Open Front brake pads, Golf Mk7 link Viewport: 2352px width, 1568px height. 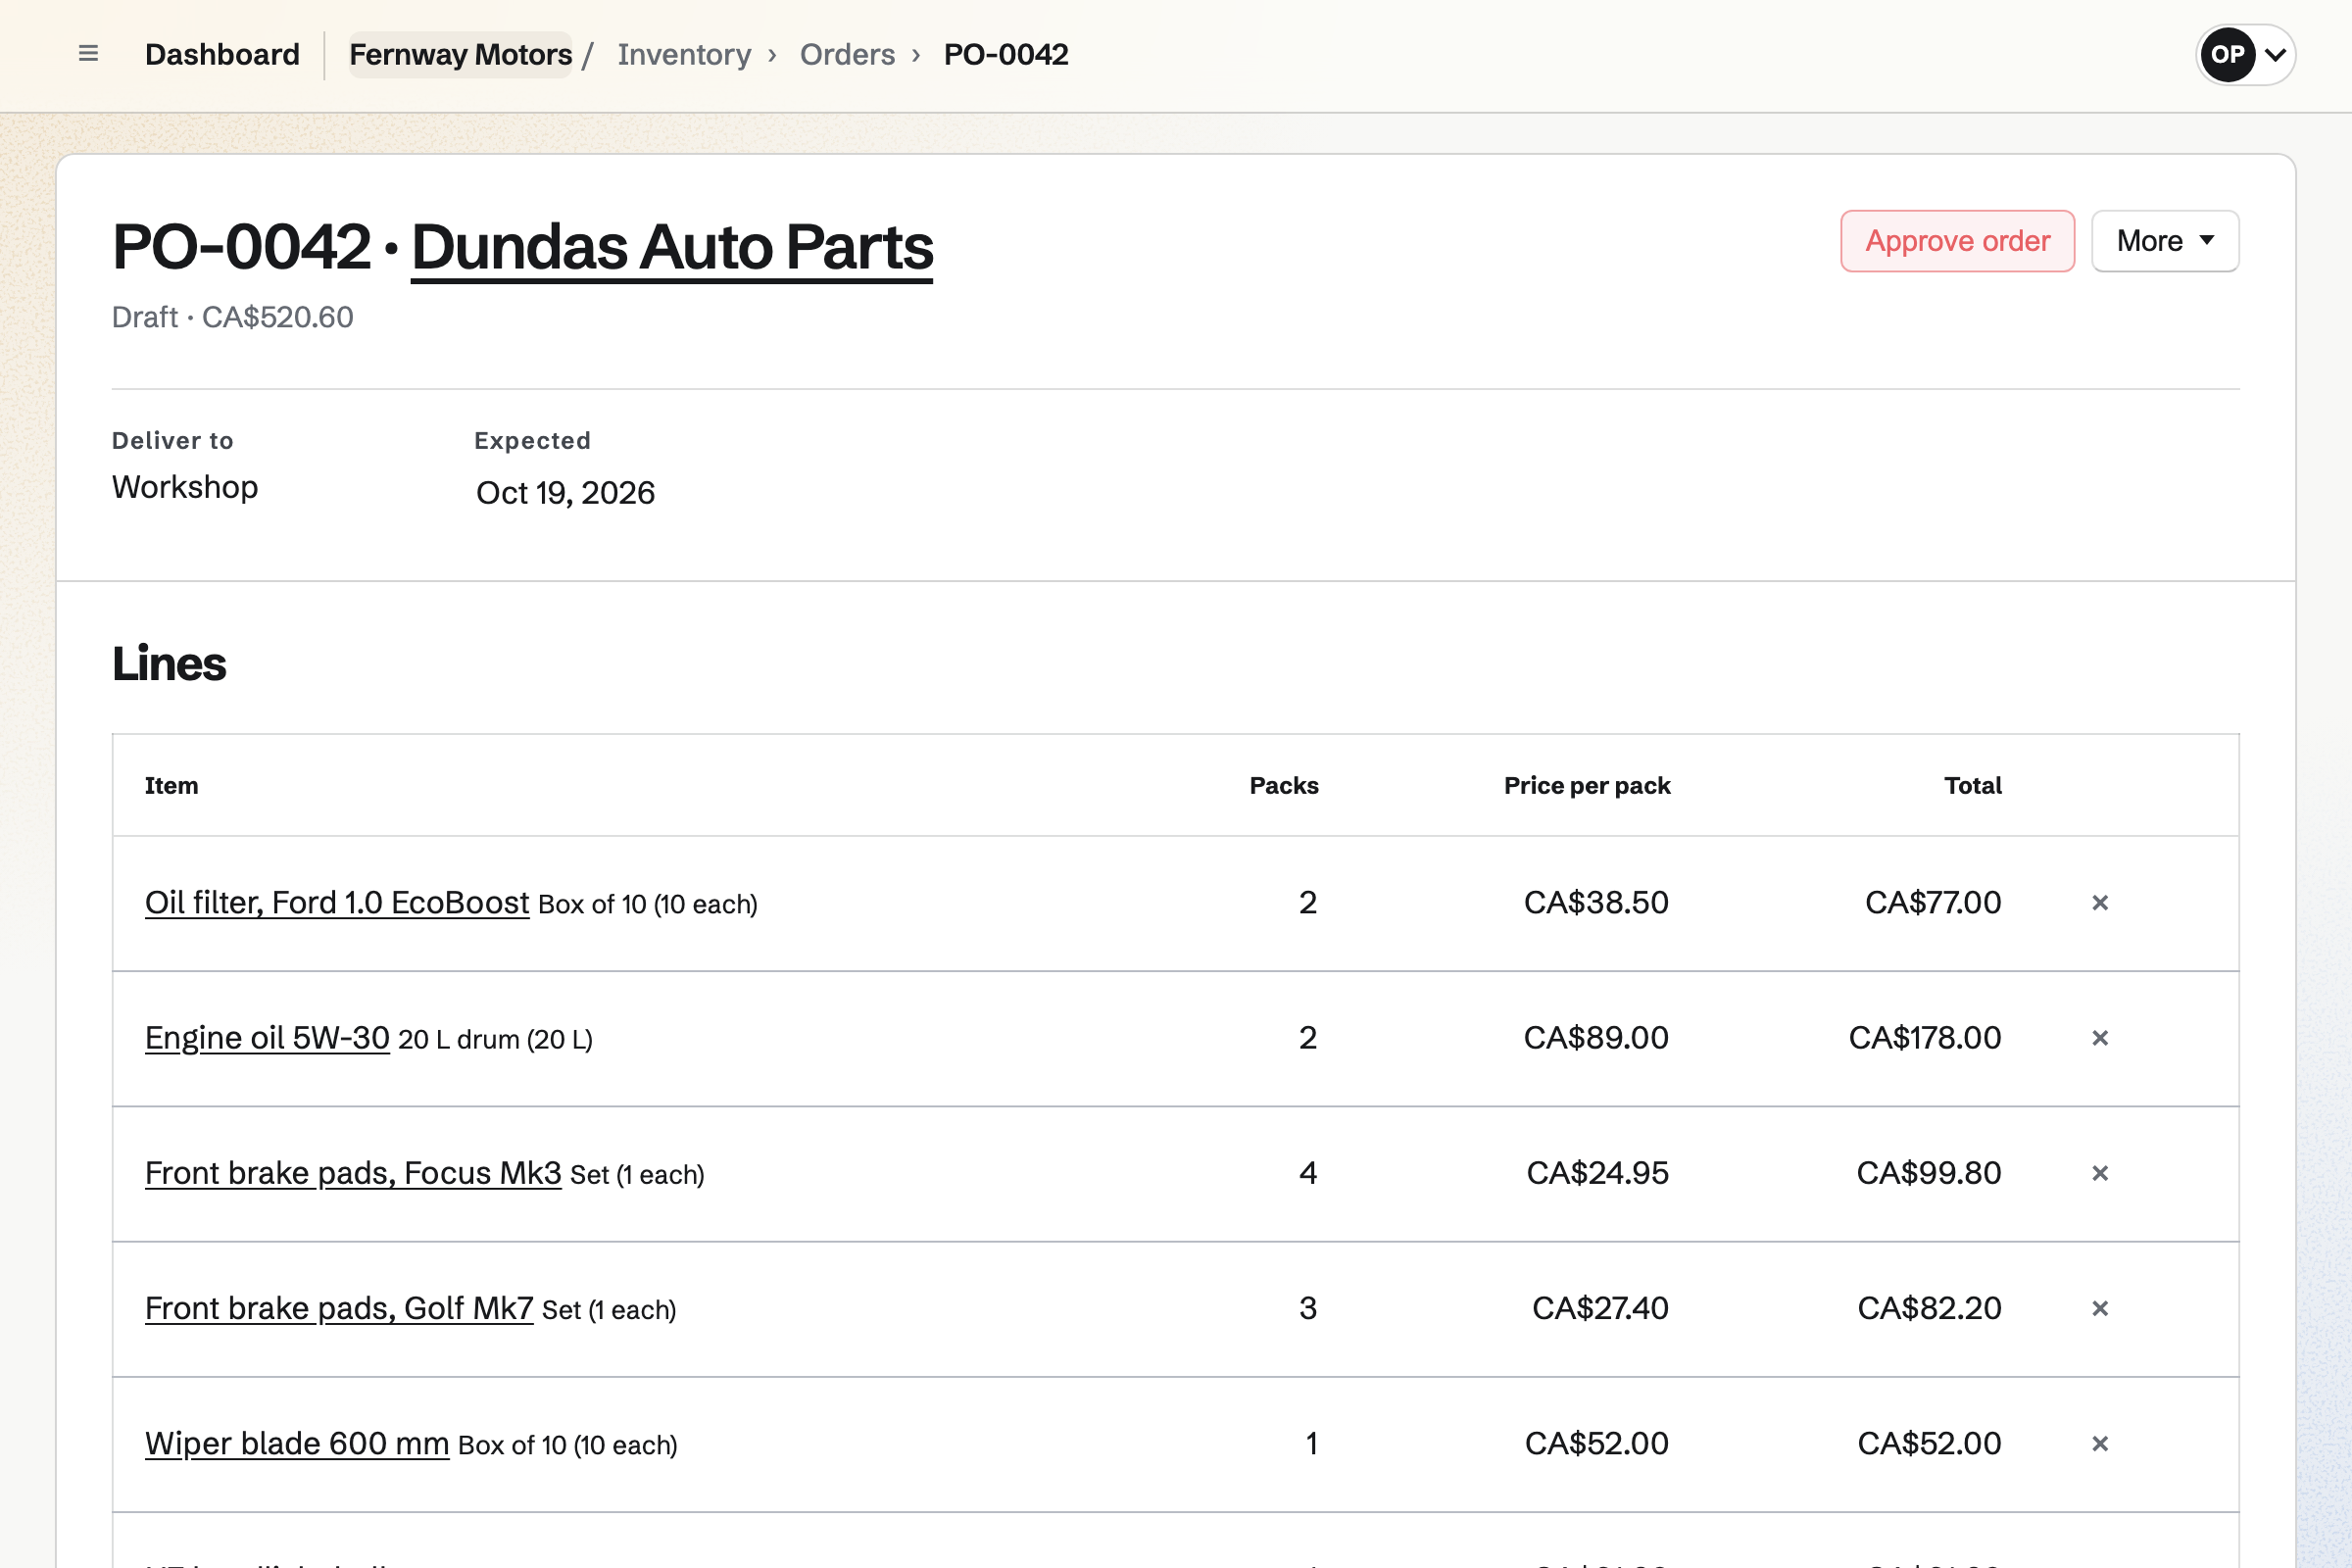[339, 1307]
